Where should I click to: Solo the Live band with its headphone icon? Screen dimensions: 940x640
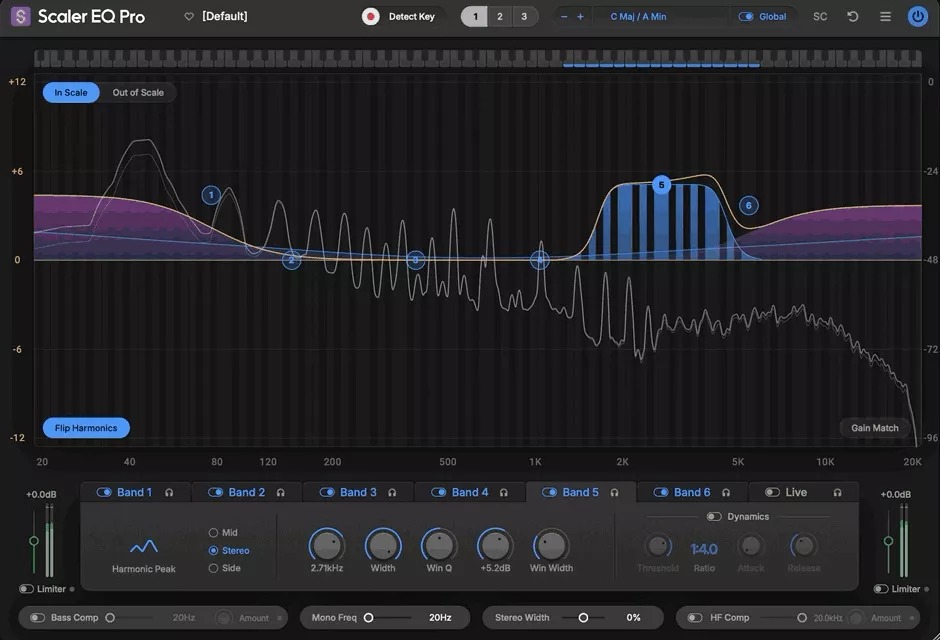pos(837,493)
